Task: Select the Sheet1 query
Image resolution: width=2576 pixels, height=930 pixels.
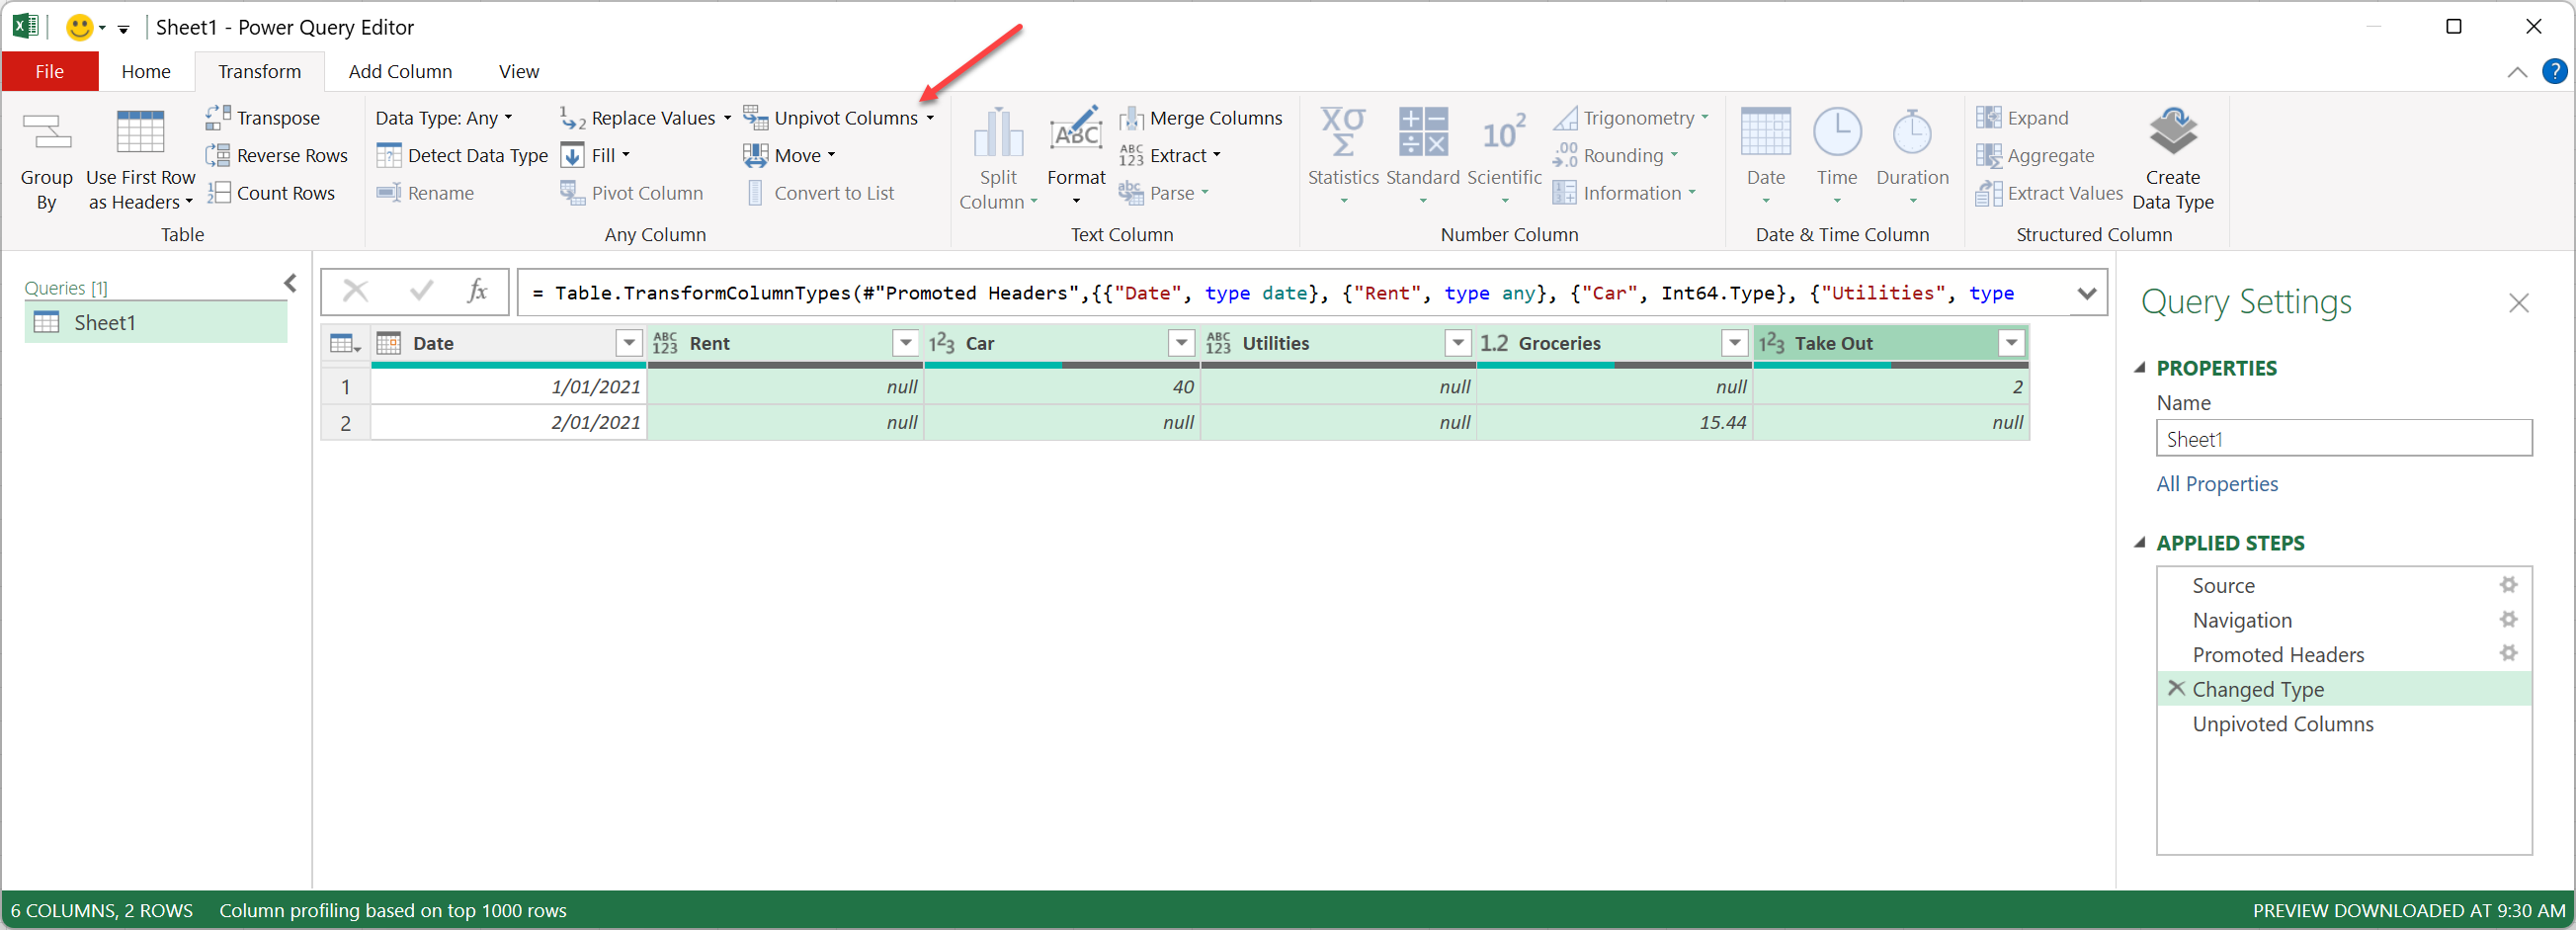Action: (156, 322)
